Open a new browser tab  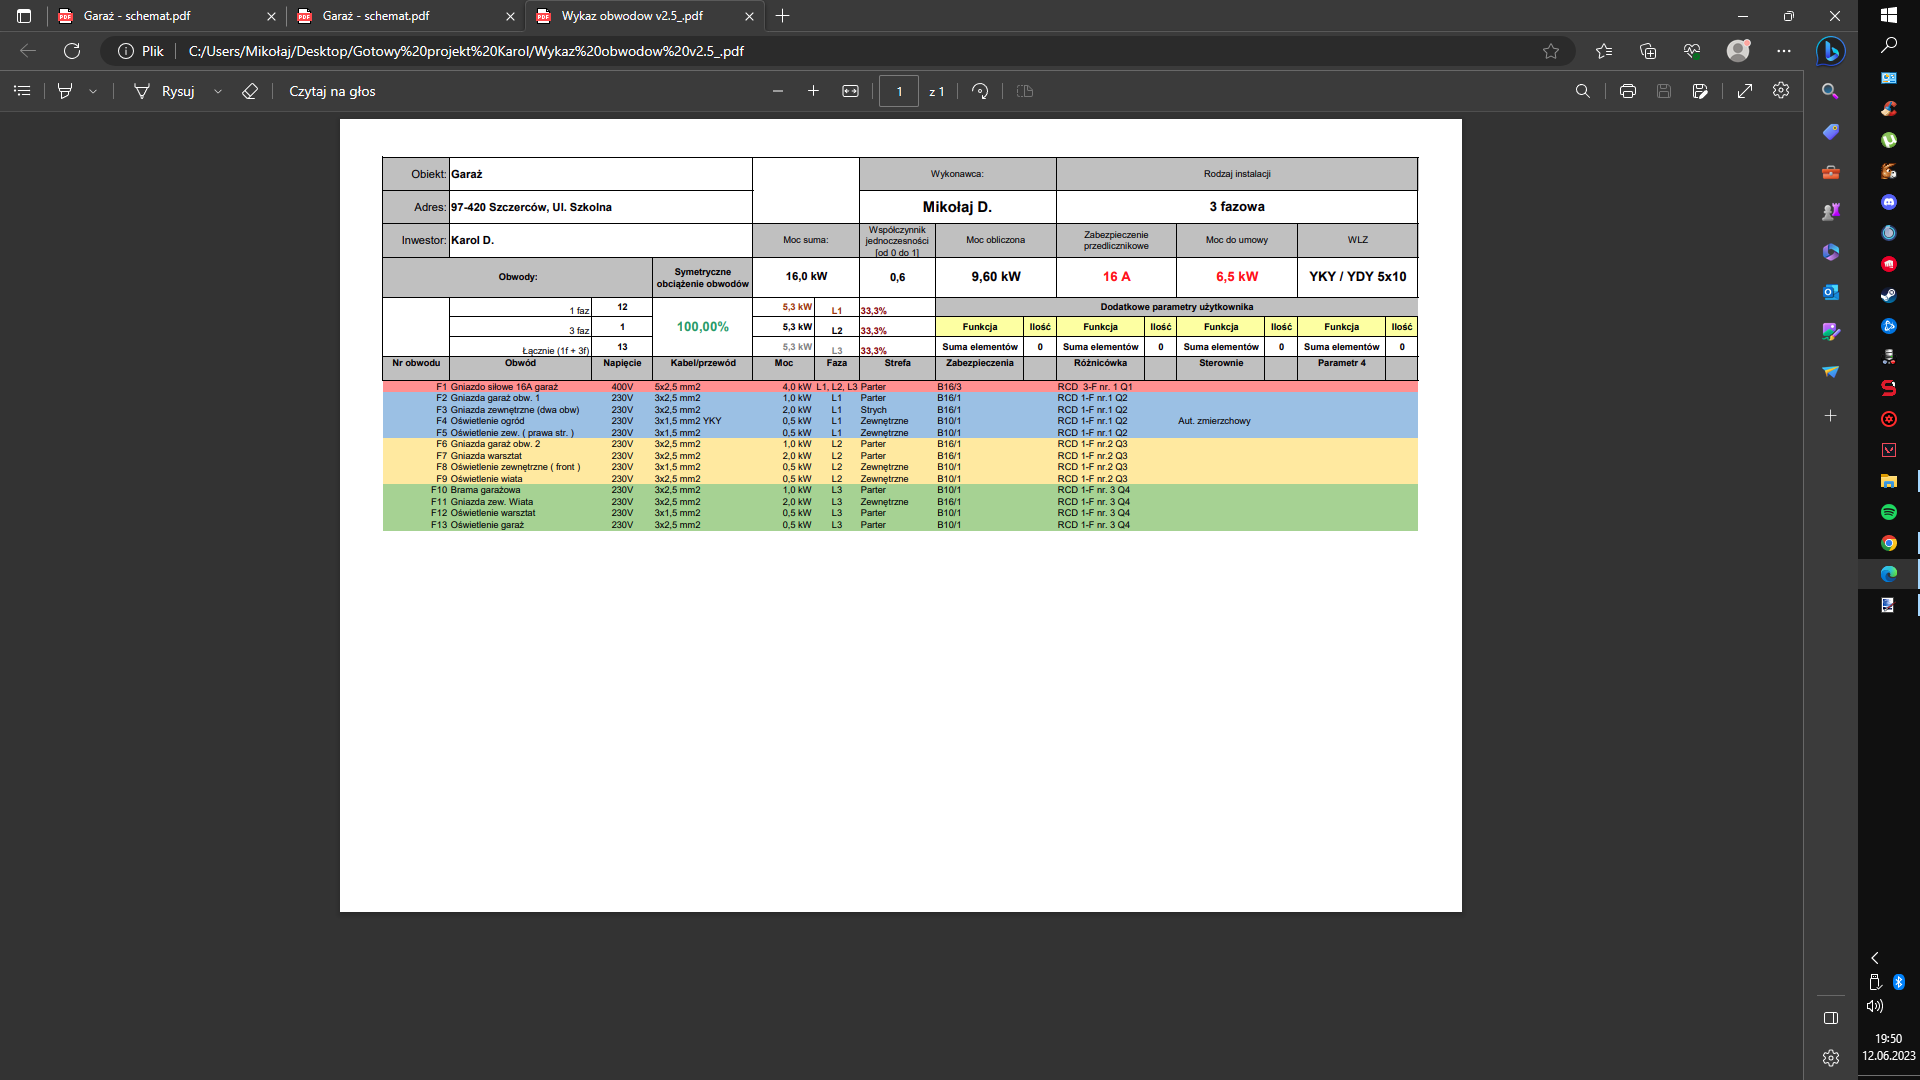pyautogui.click(x=783, y=16)
